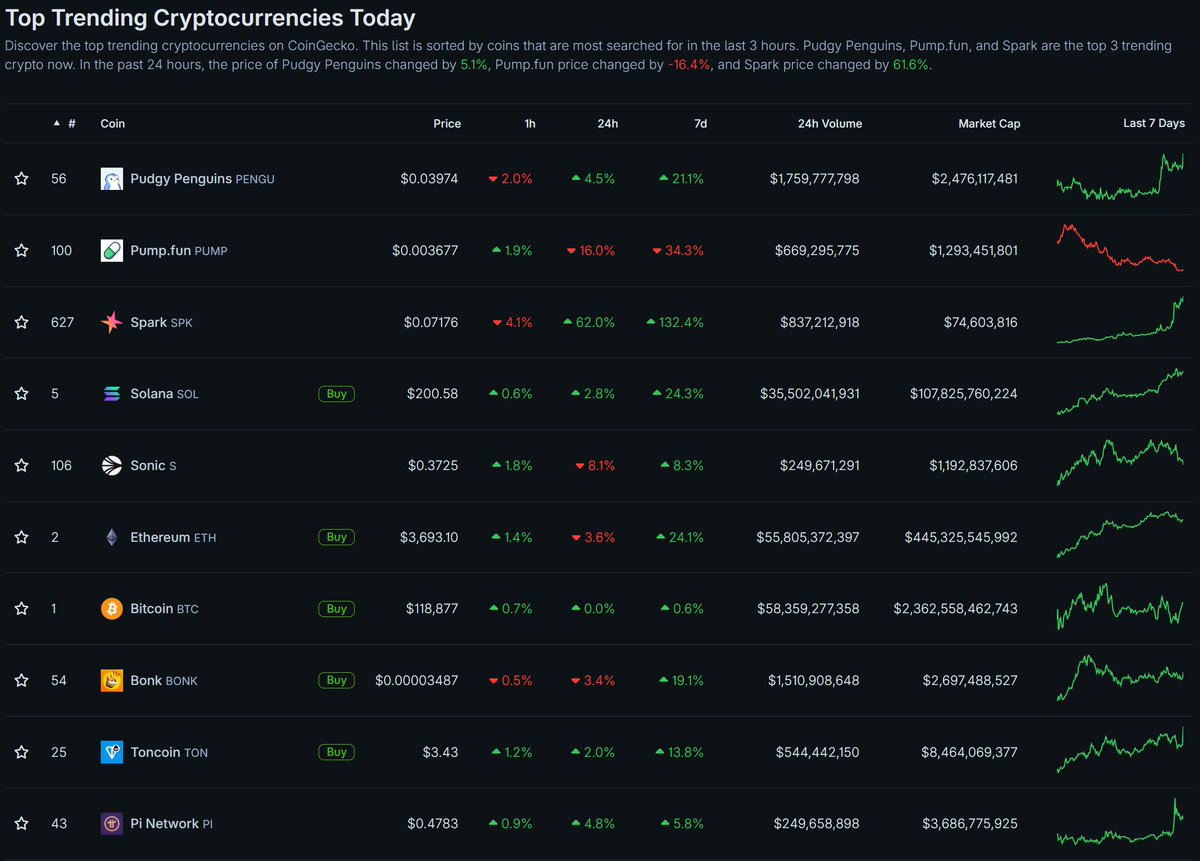Open Toncoin TON coin page
Screen dimensions: 1200x861
click(169, 752)
